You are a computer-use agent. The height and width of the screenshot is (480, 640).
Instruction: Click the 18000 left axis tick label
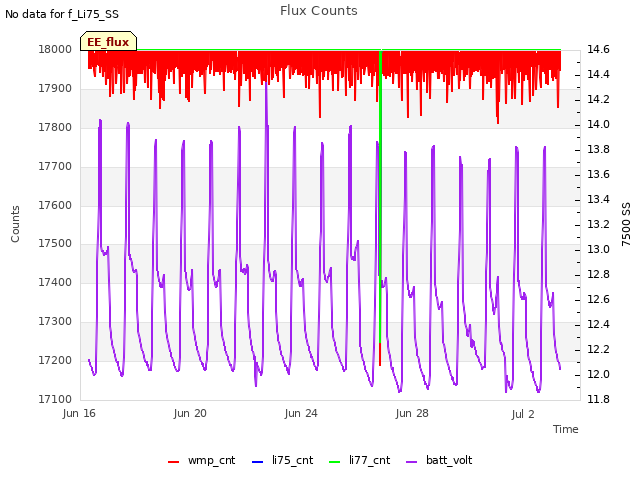click(55, 49)
